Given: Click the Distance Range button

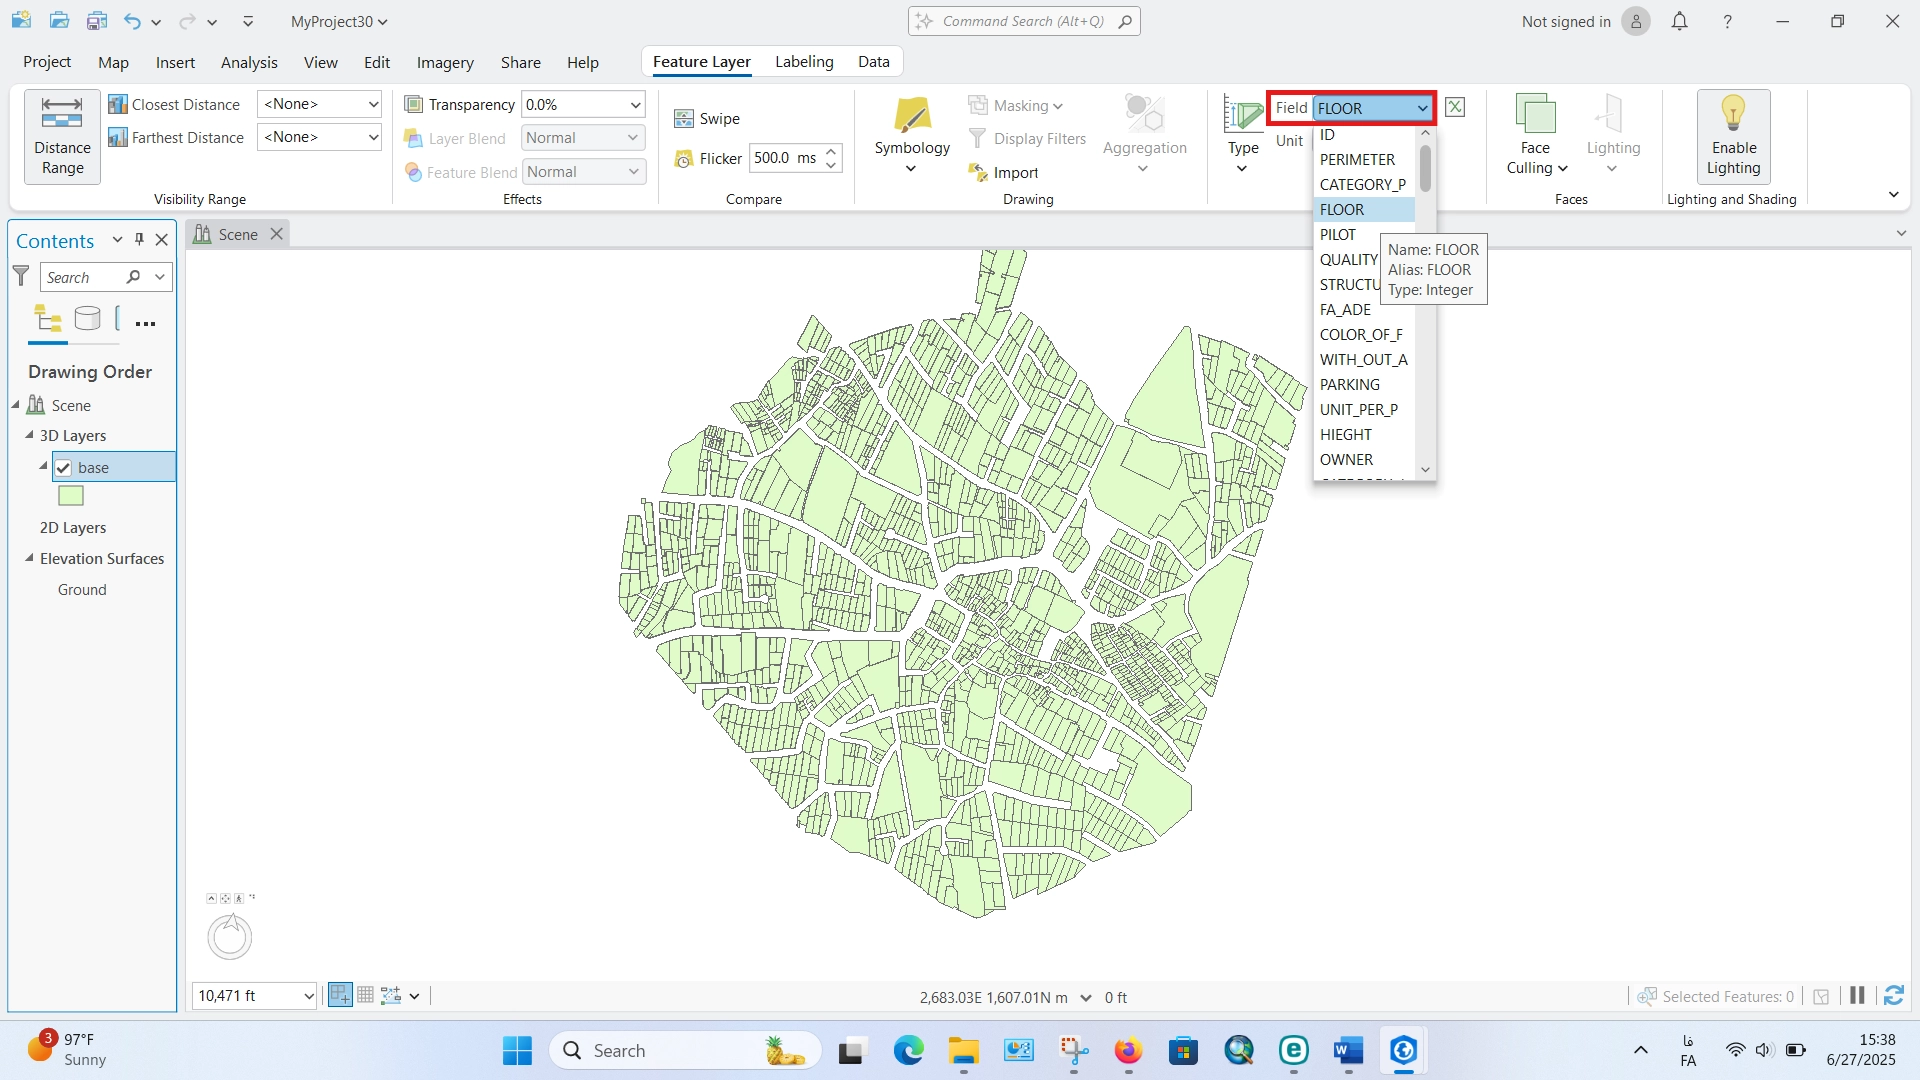Looking at the screenshot, I should tap(62, 137).
